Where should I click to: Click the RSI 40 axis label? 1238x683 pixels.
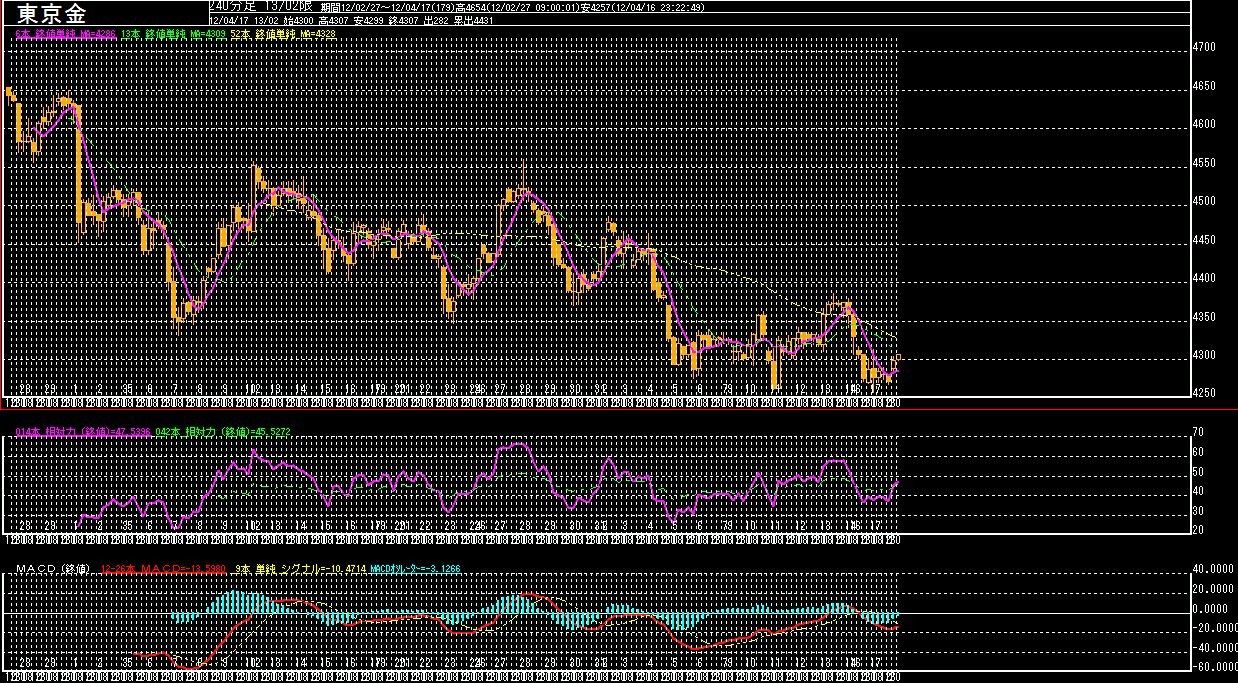click(x=1198, y=491)
